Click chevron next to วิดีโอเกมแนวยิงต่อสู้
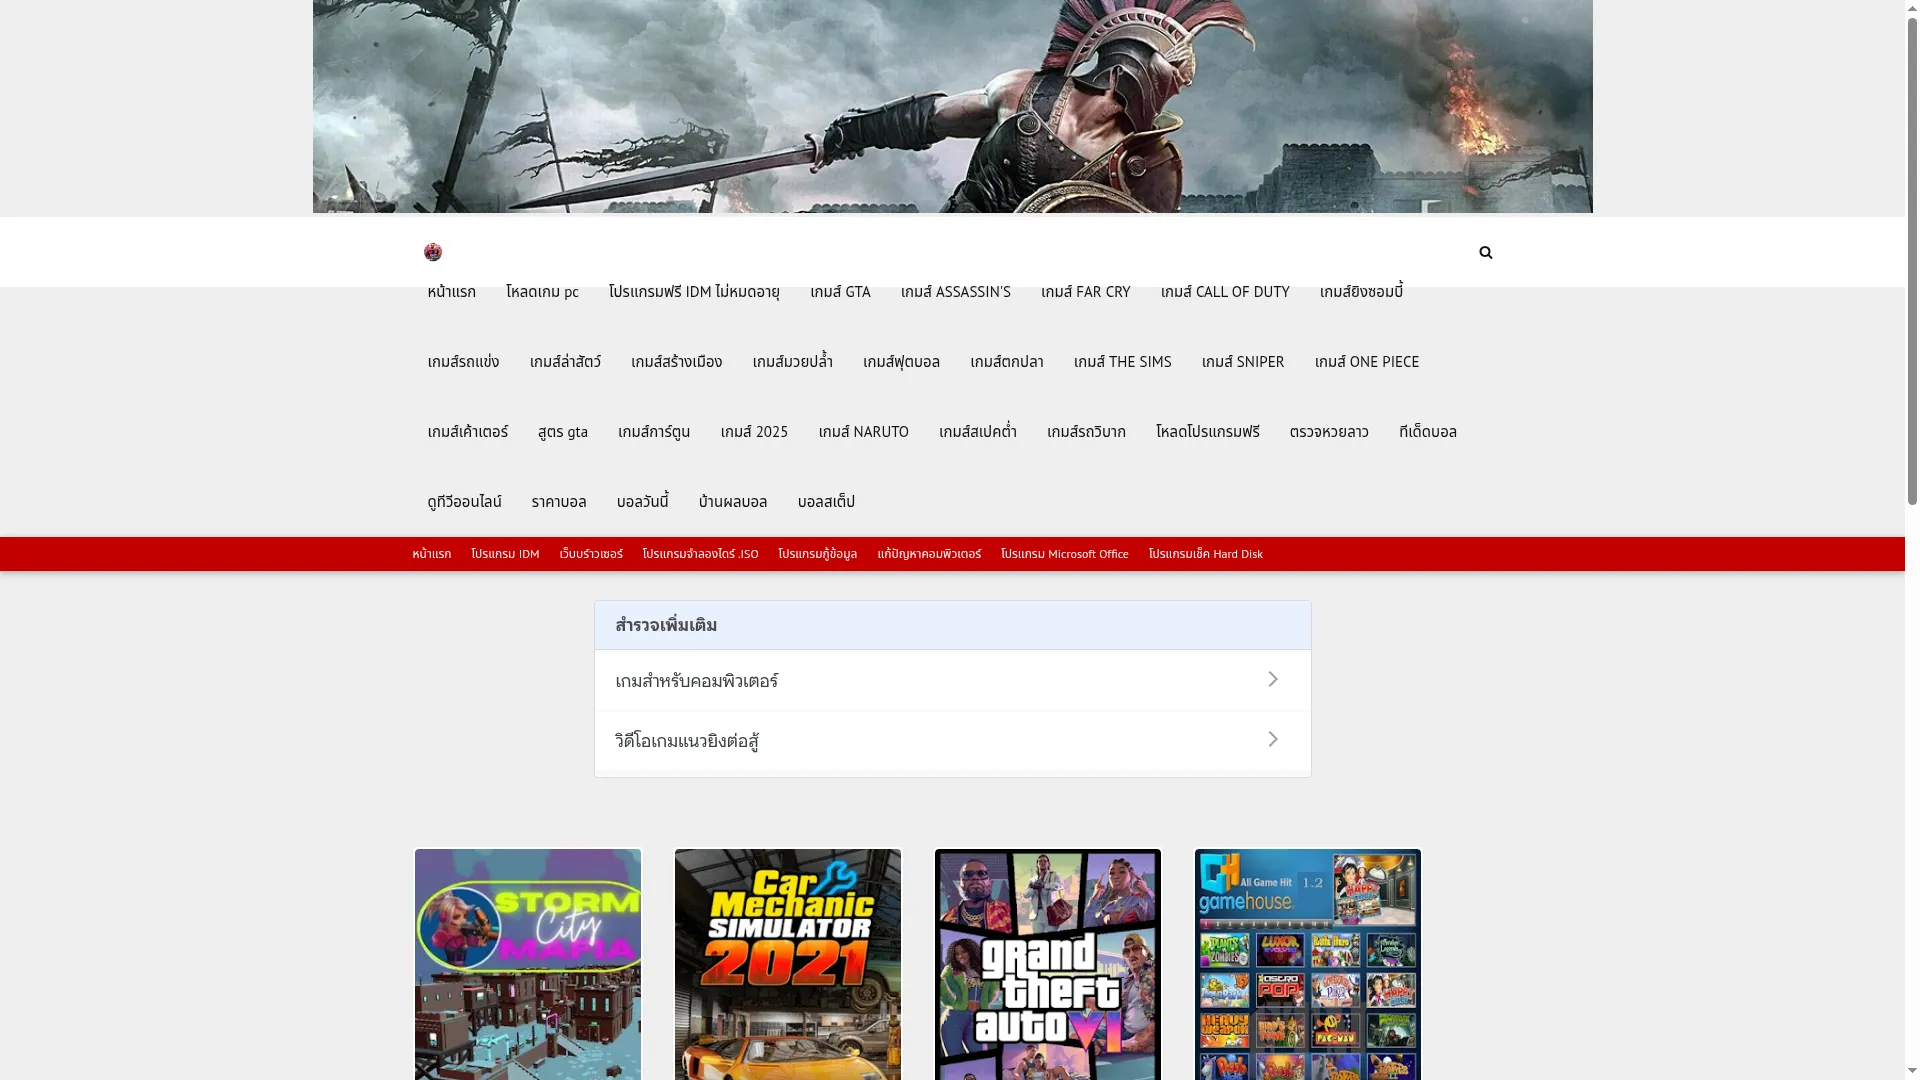The height and width of the screenshot is (1080, 1920). pyautogui.click(x=1272, y=740)
